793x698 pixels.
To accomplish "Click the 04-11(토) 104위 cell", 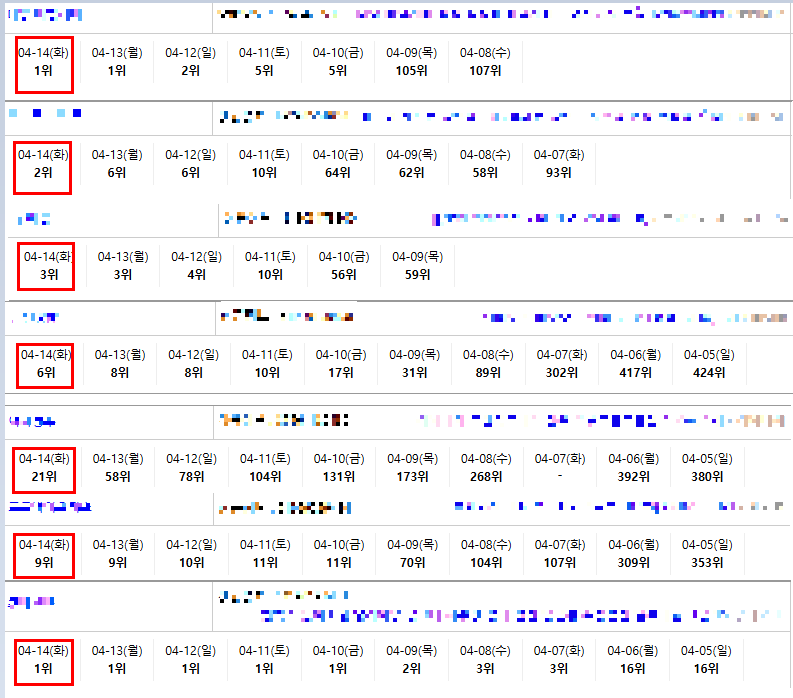I will [265, 468].
